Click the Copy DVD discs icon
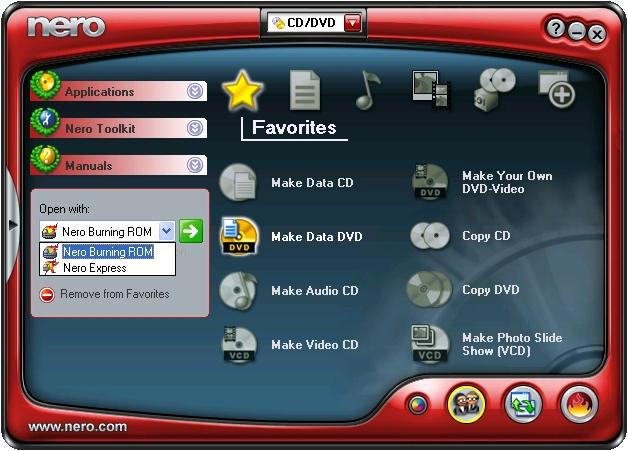This screenshot has height=451, width=628. pos(429,289)
